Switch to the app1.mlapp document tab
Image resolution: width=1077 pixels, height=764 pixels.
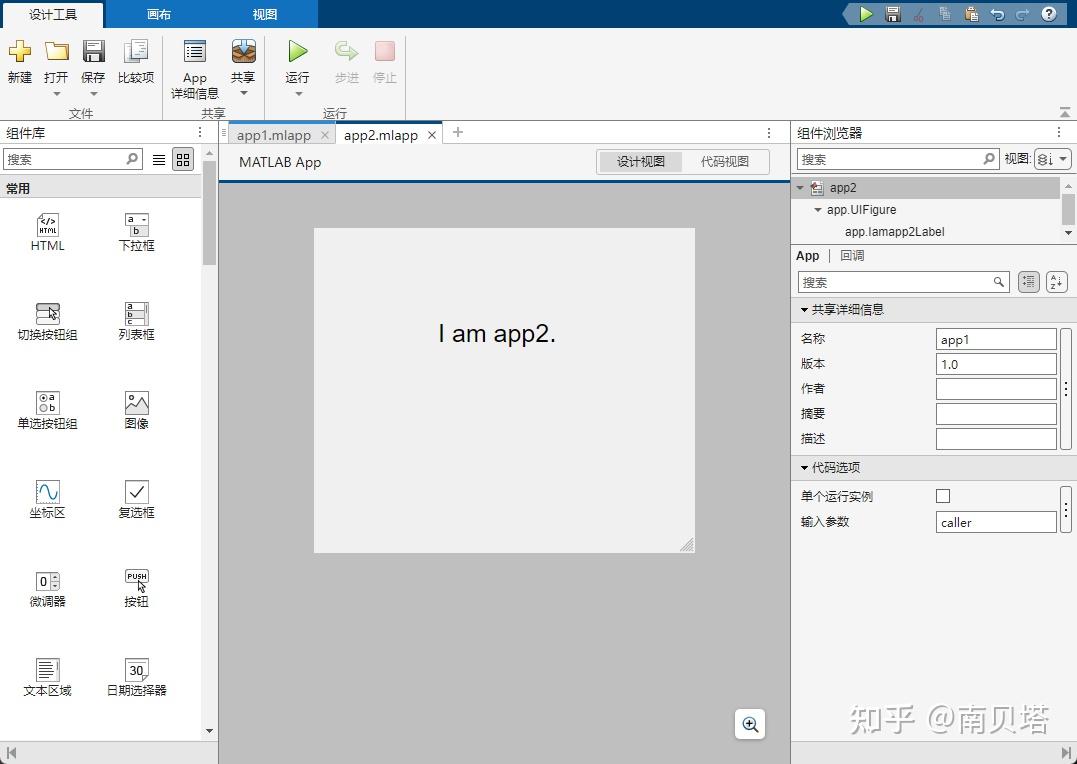point(277,133)
